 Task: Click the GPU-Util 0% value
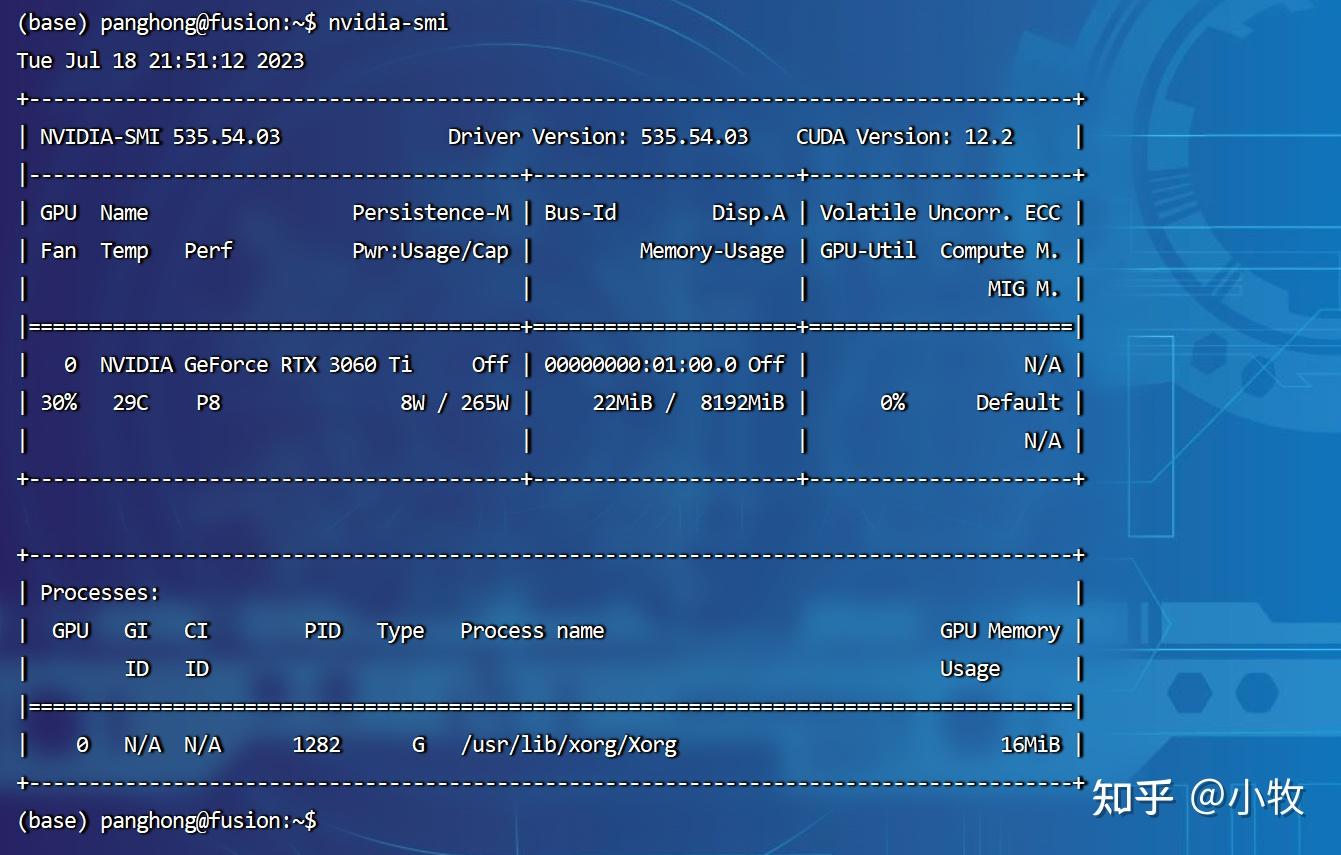(x=889, y=402)
